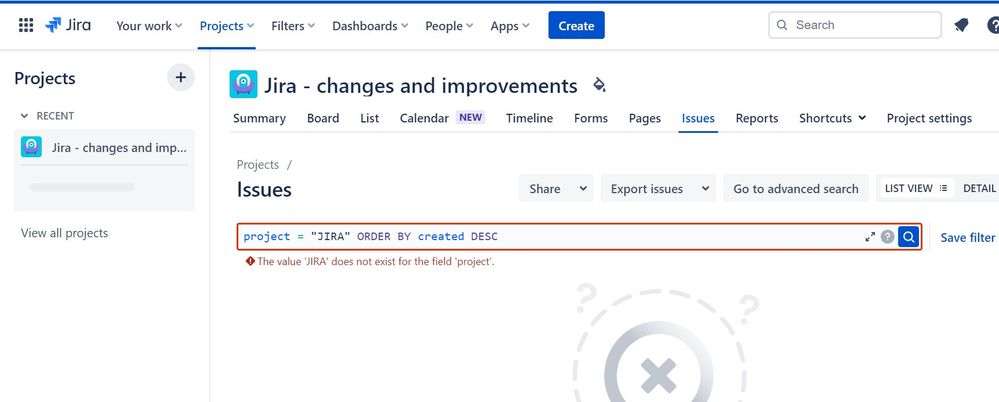
Task: Click the red error icon below query
Action: [x=250, y=261]
